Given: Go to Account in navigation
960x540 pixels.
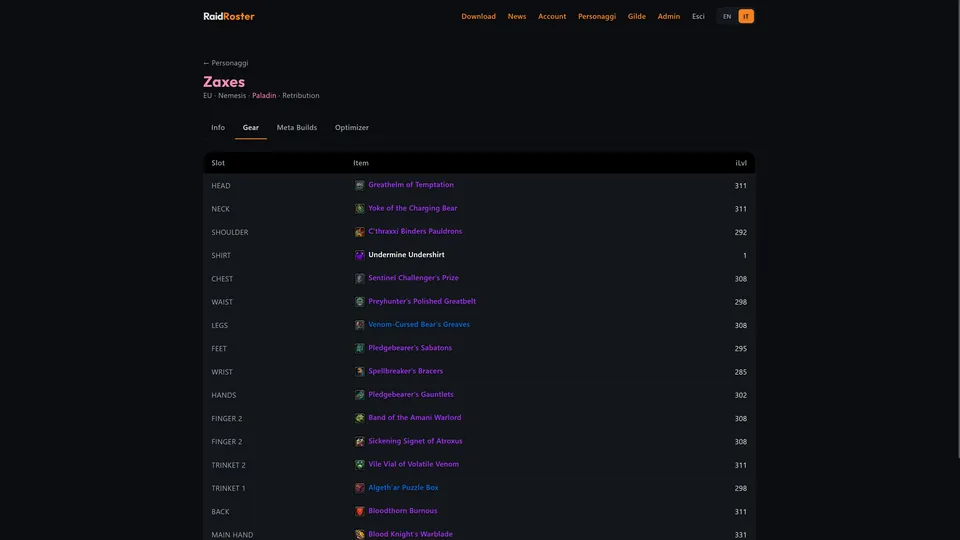Looking at the screenshot, I should point(552,17).
